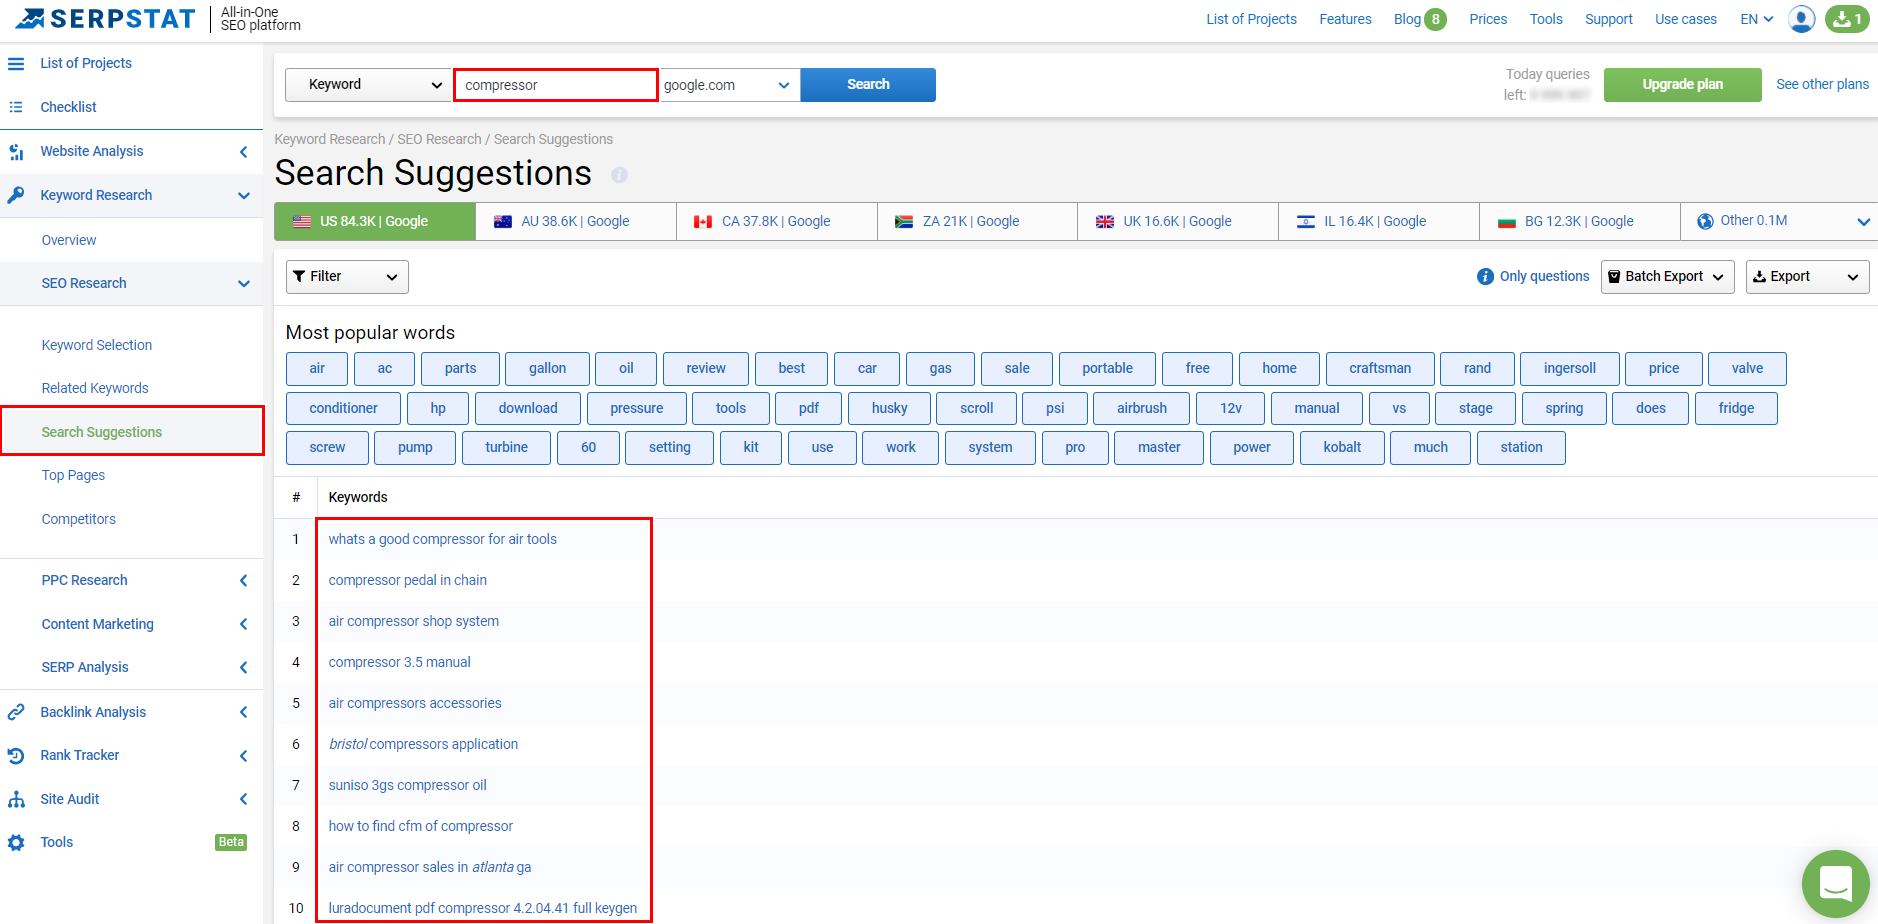Select the Website Analysis sidebar icon
This screenshot has width=1878, height=924.
(16, 151)
